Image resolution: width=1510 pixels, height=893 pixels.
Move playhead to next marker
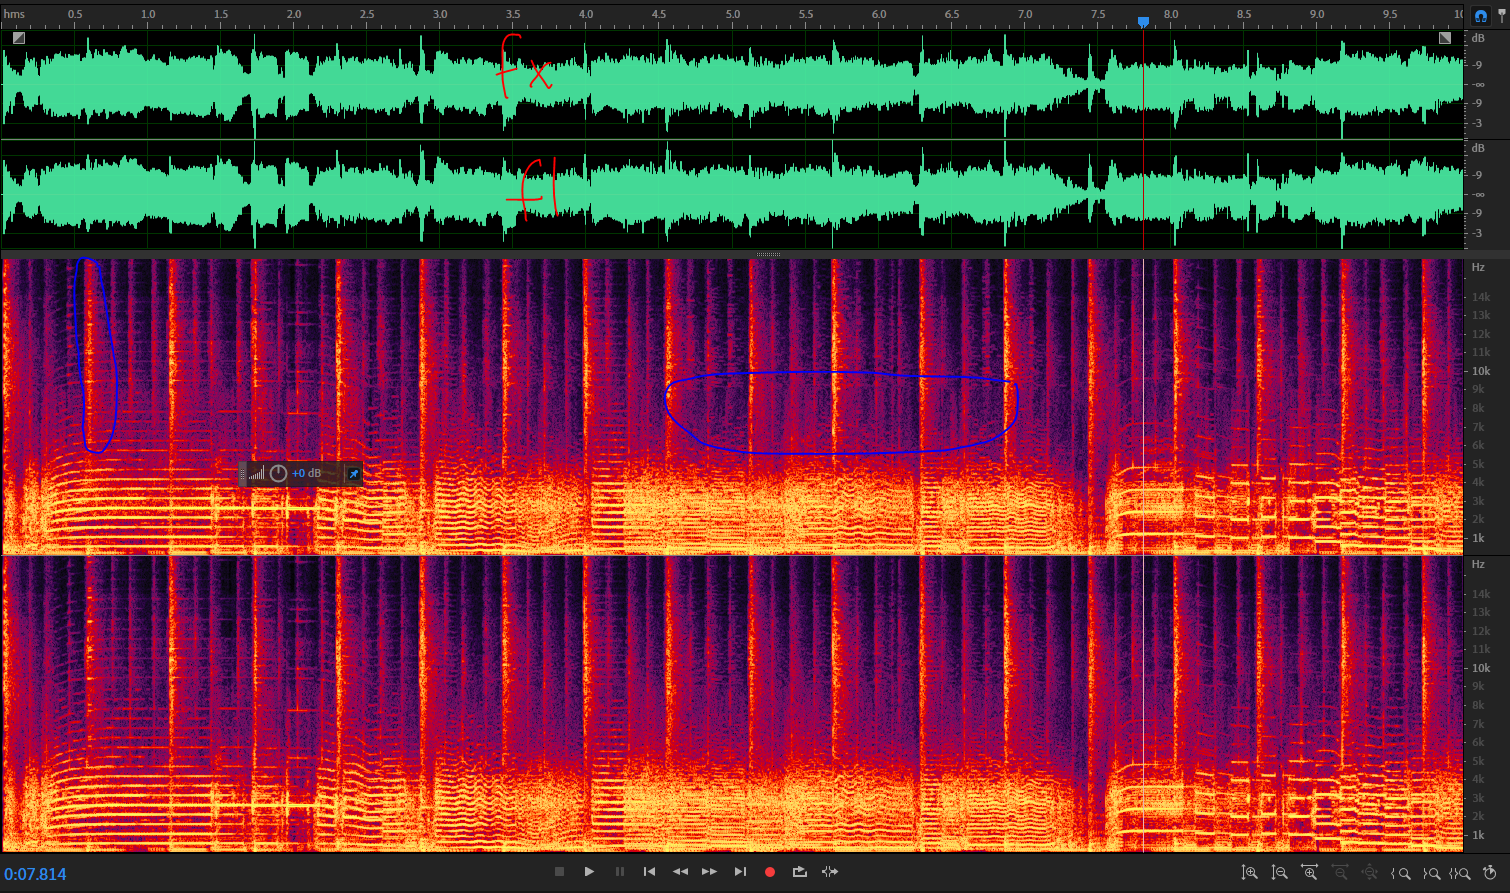(x=740, y=872)
